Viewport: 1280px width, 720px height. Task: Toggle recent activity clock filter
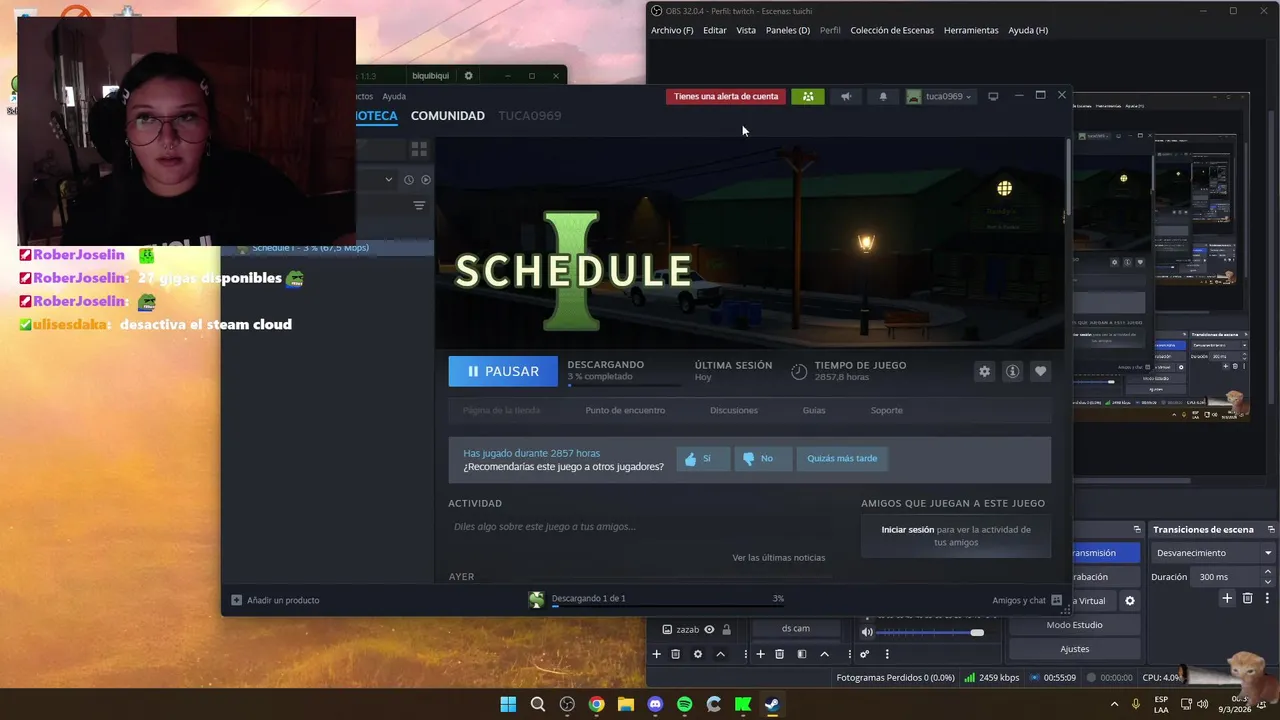408,180
